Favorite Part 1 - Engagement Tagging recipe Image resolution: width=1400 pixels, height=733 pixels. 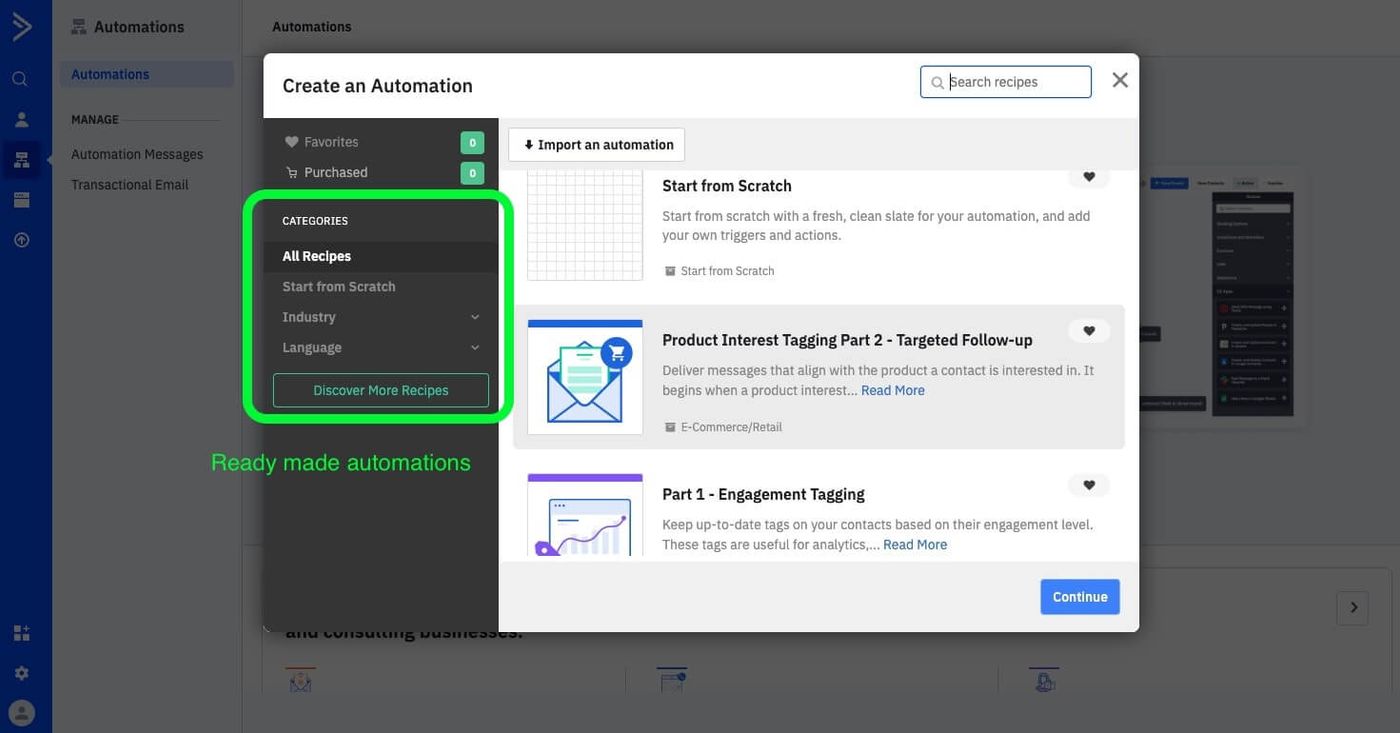1089,485
